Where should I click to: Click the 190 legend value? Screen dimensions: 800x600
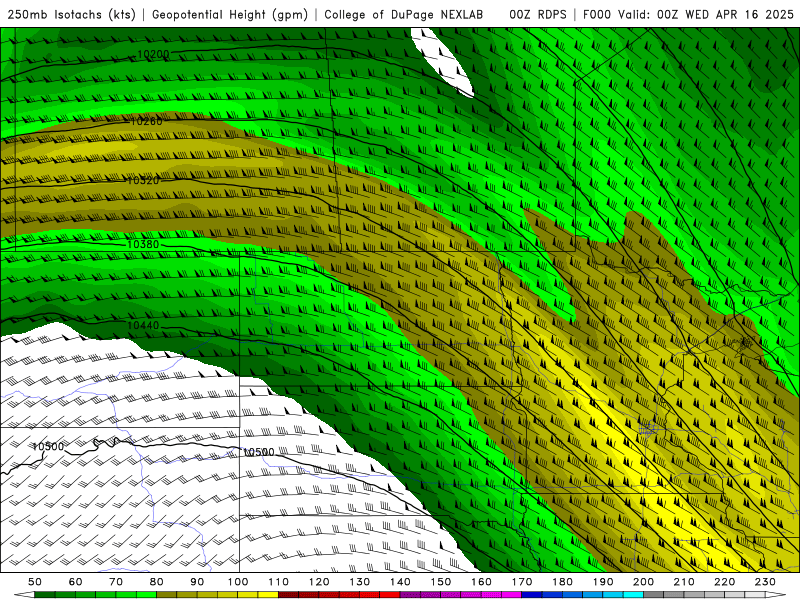click(603, 582)
